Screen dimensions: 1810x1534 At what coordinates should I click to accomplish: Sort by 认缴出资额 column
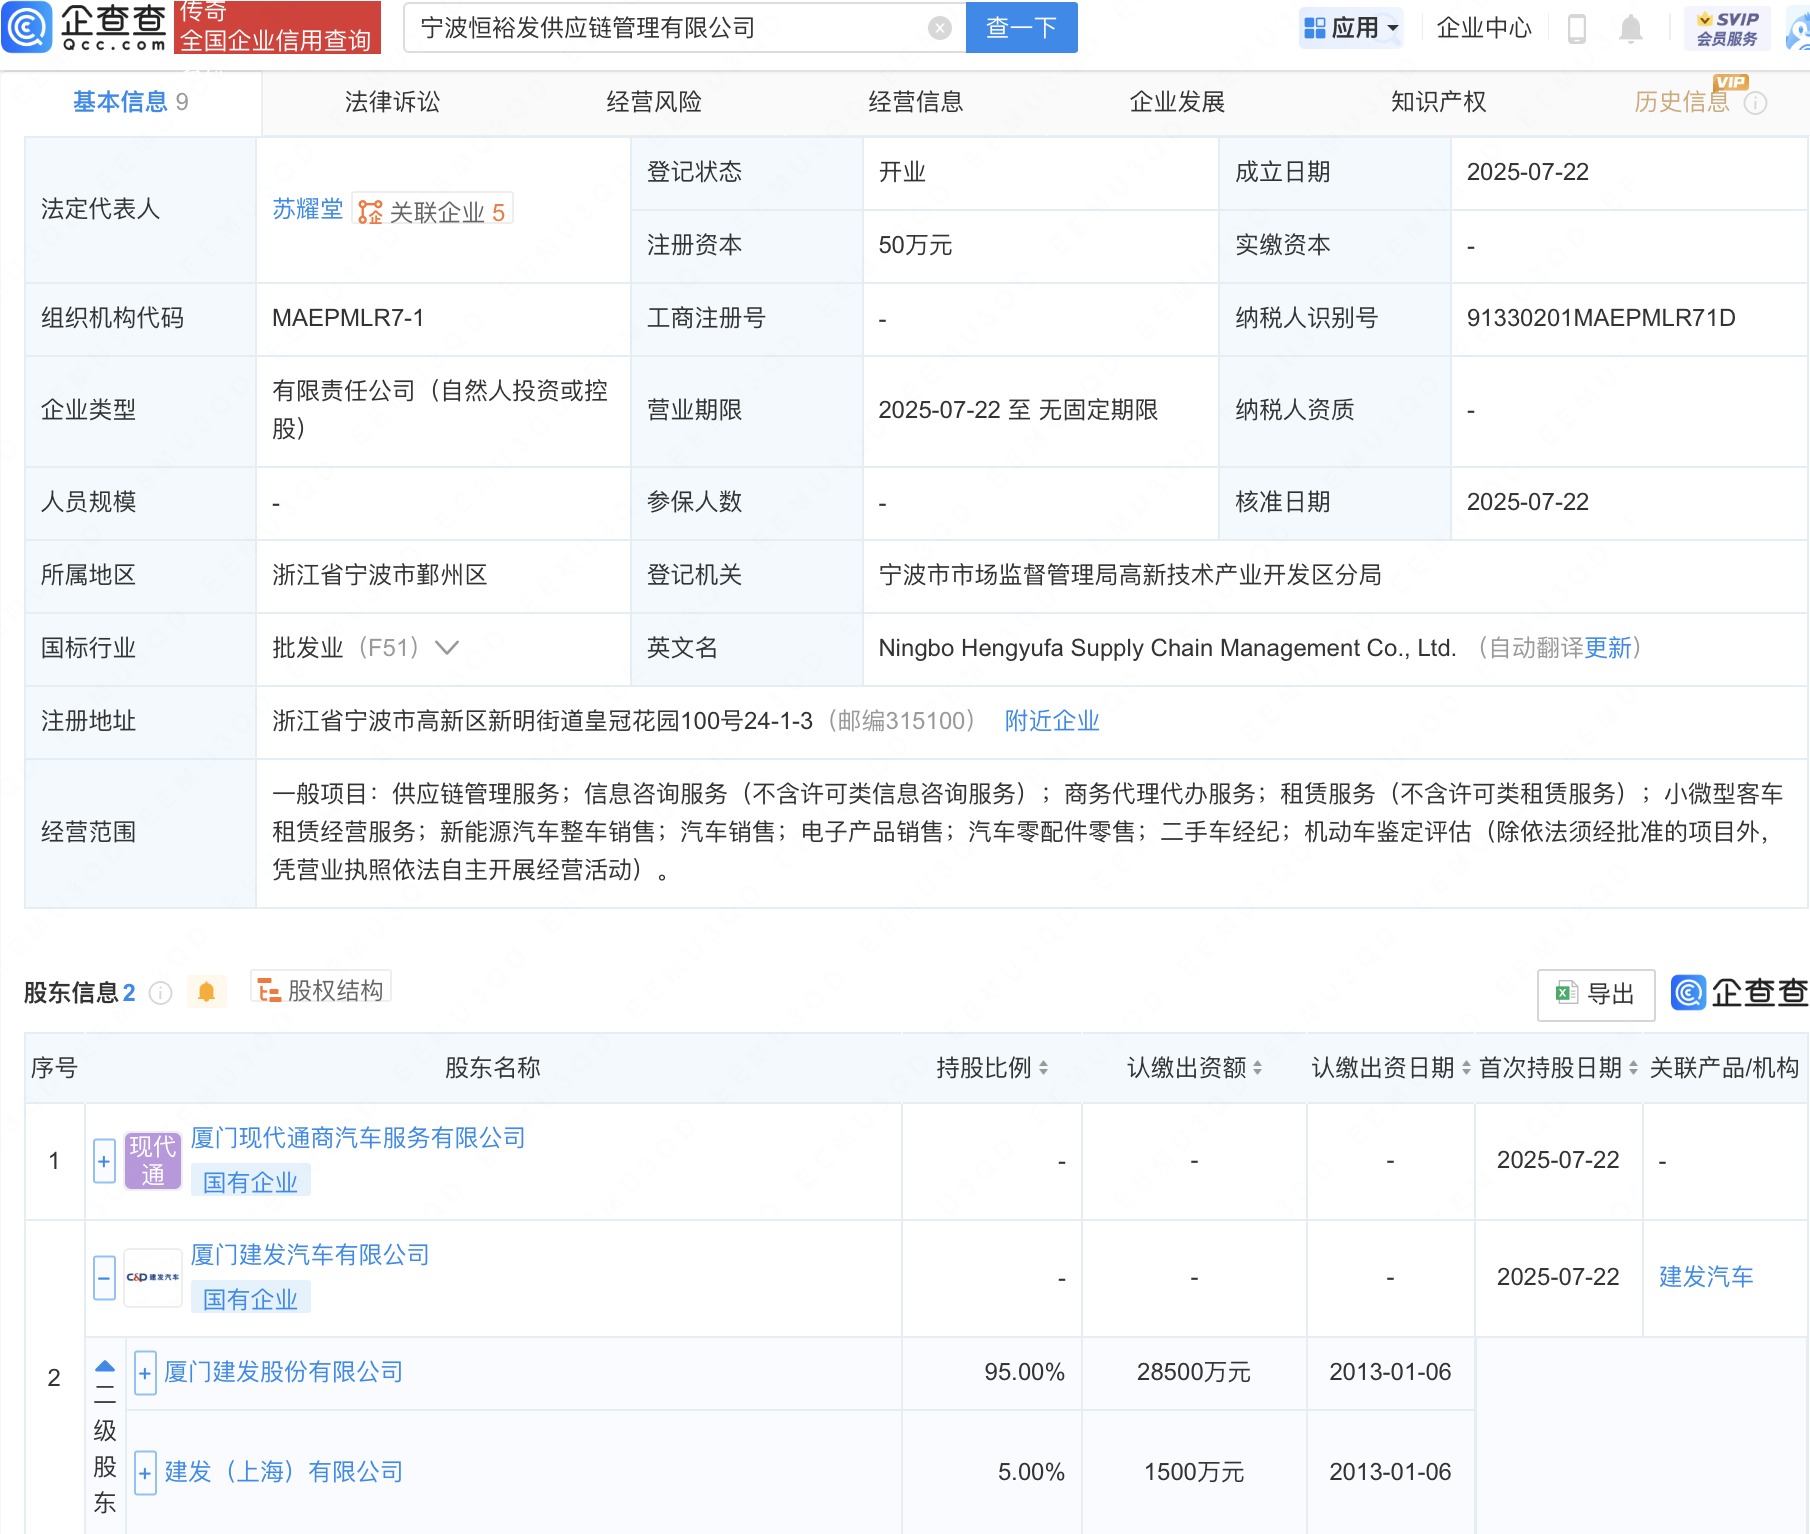click(x=1257, y=1068)
